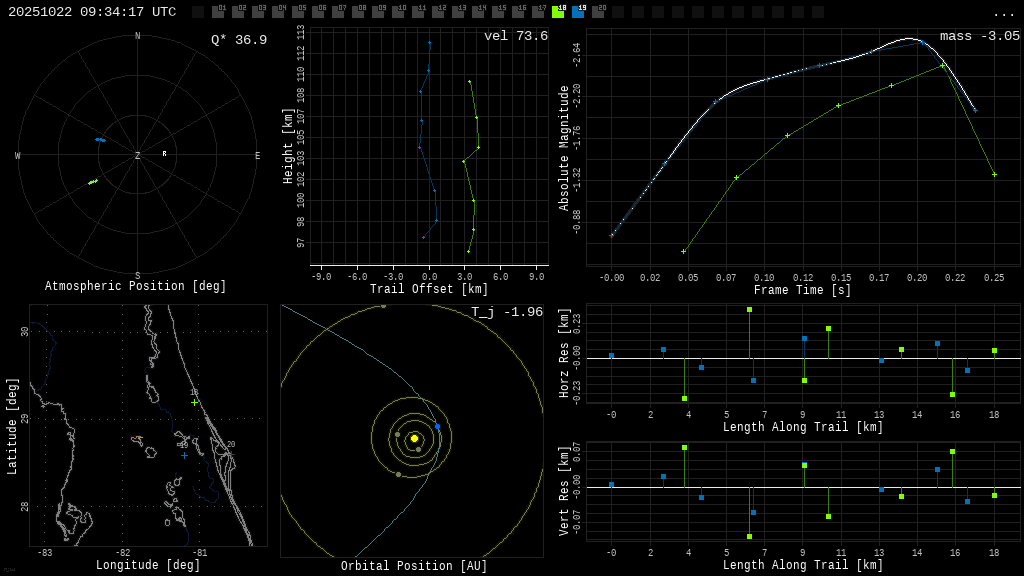
Task: Toggle the green station 18 square
Action: 558,12
